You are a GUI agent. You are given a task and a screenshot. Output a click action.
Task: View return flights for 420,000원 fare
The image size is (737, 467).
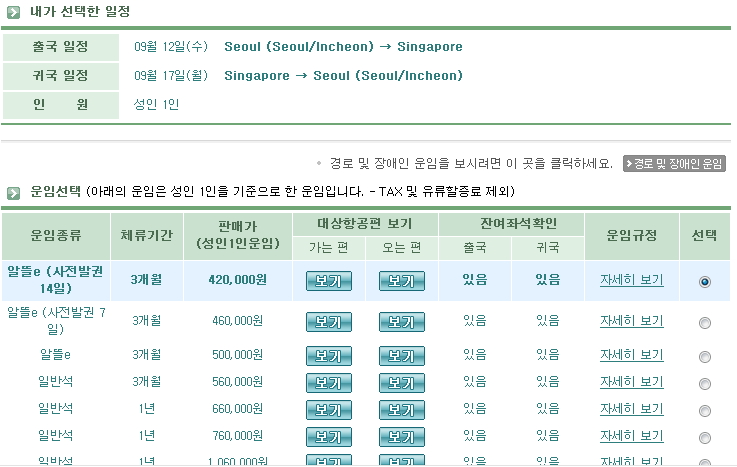click(x=401, y=281)
